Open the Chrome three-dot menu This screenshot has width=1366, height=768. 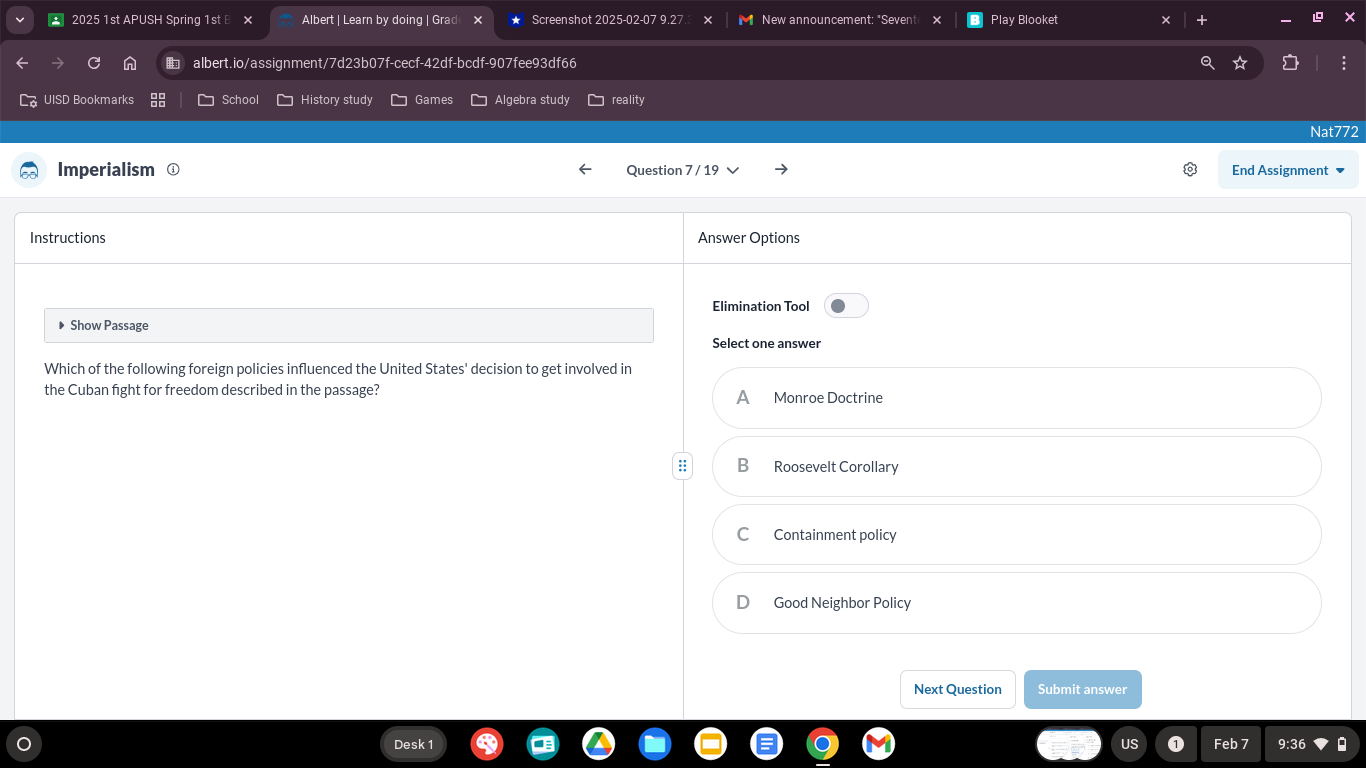tap(1345, 63)
